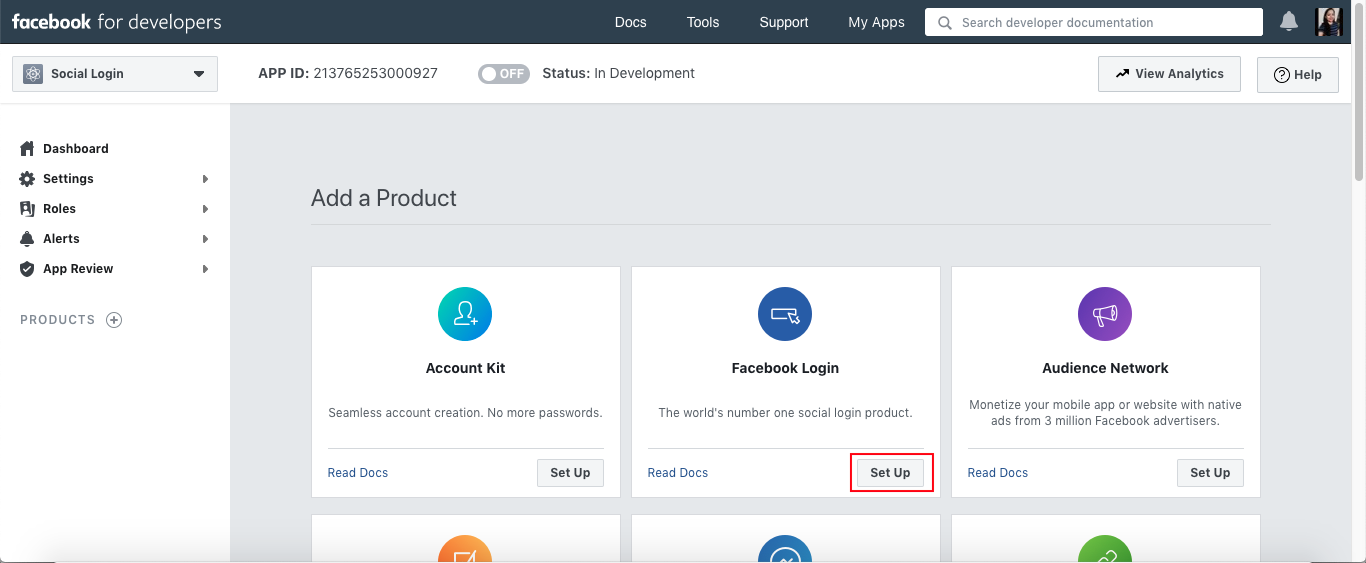Click the Status: In Development text

click(618, 73)
